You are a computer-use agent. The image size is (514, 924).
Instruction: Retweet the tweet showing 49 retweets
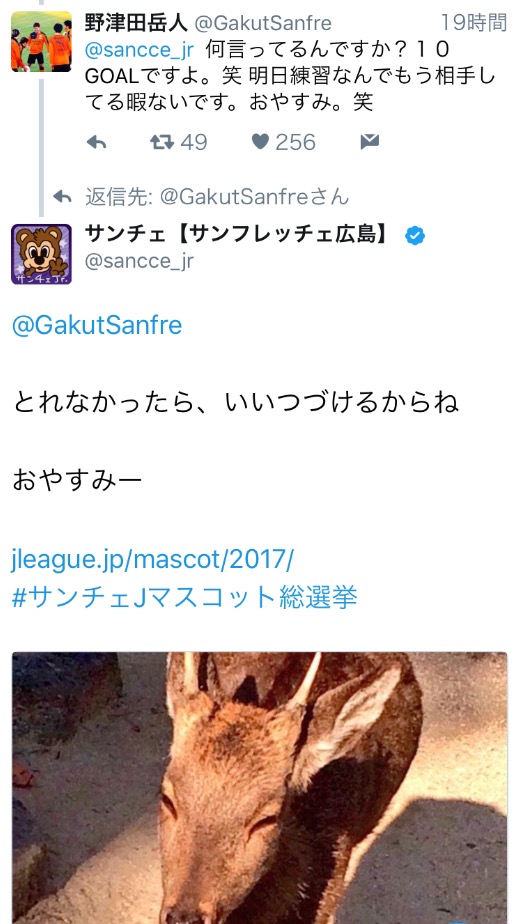(162, 142)
